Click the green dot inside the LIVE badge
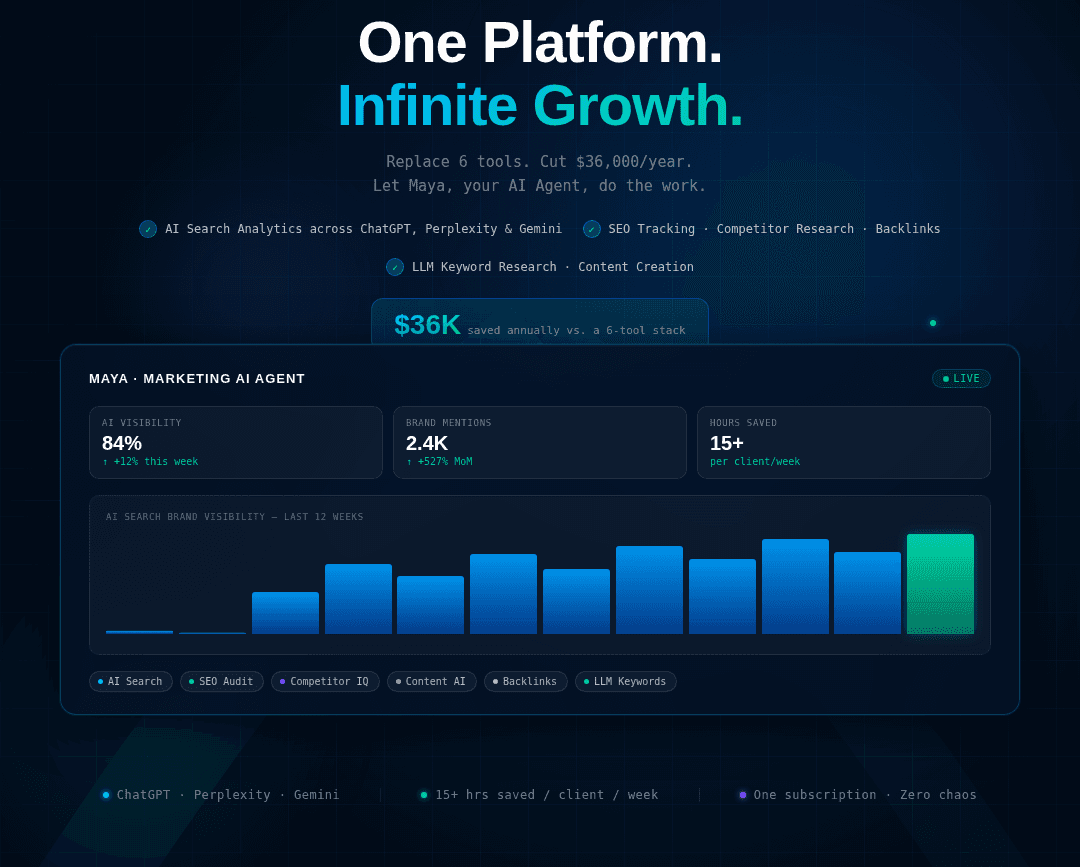 coord(944,378)
